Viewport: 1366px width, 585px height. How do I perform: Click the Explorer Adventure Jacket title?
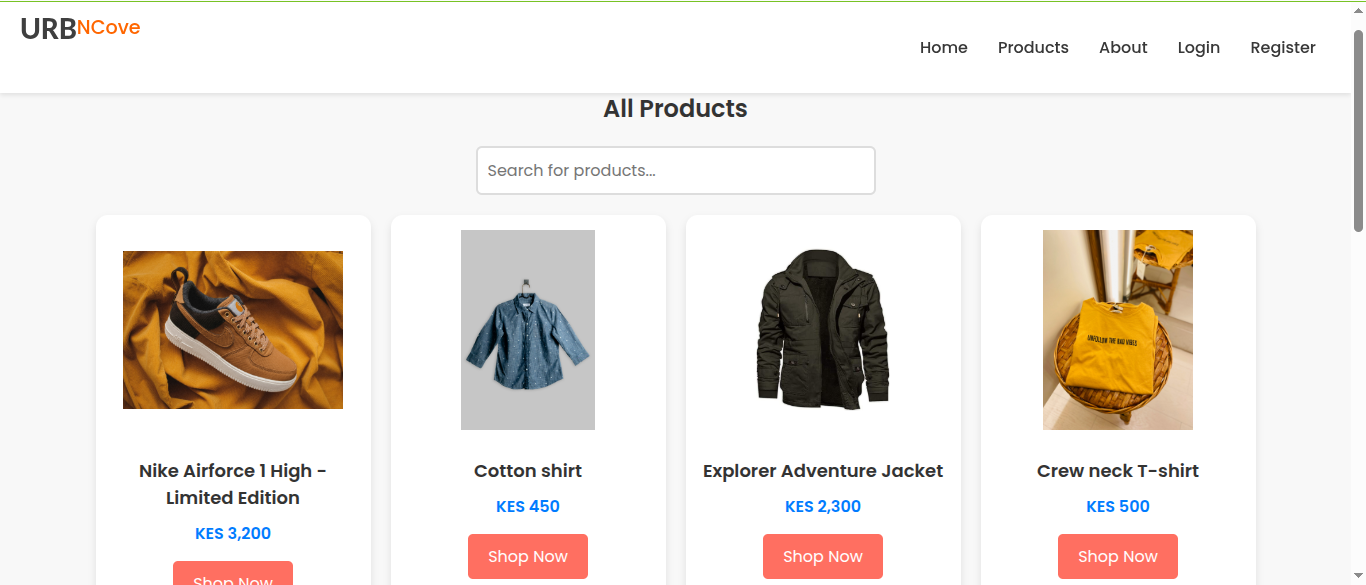coord(823,471)
